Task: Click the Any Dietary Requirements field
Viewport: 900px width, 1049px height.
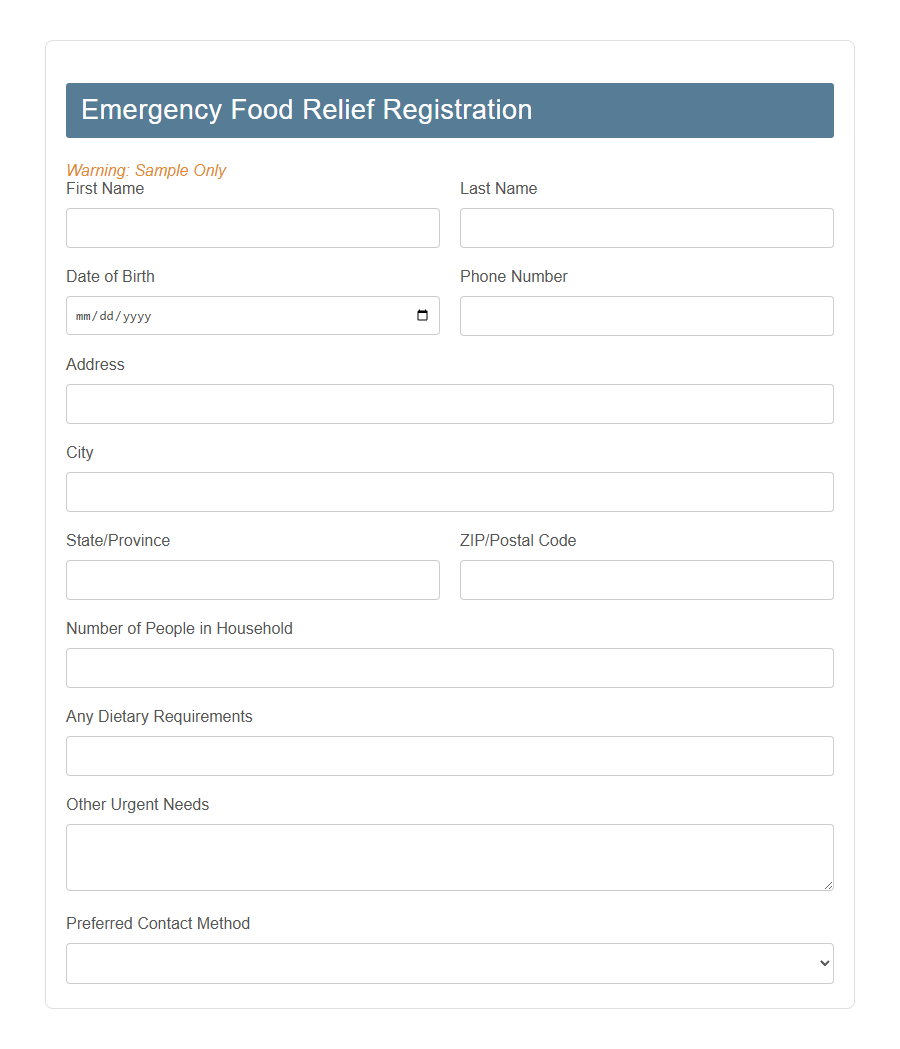Action: click(x=450, y=756)
